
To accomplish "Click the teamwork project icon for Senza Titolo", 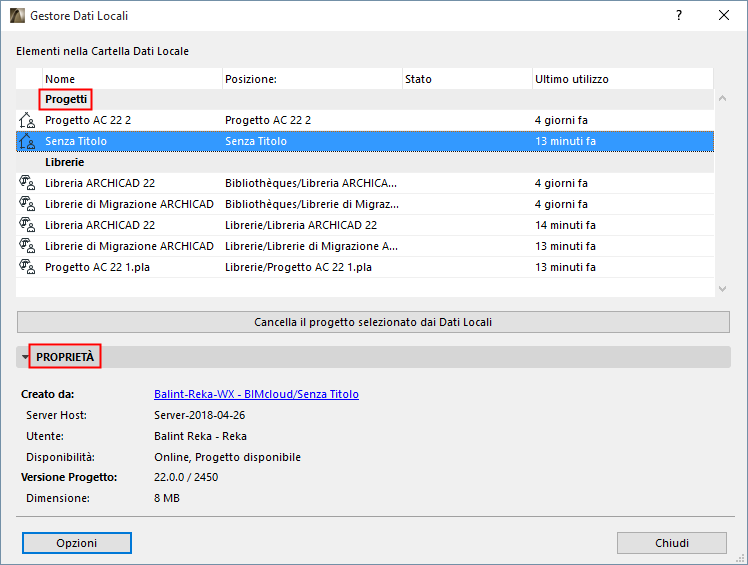I will pos(27,141).
